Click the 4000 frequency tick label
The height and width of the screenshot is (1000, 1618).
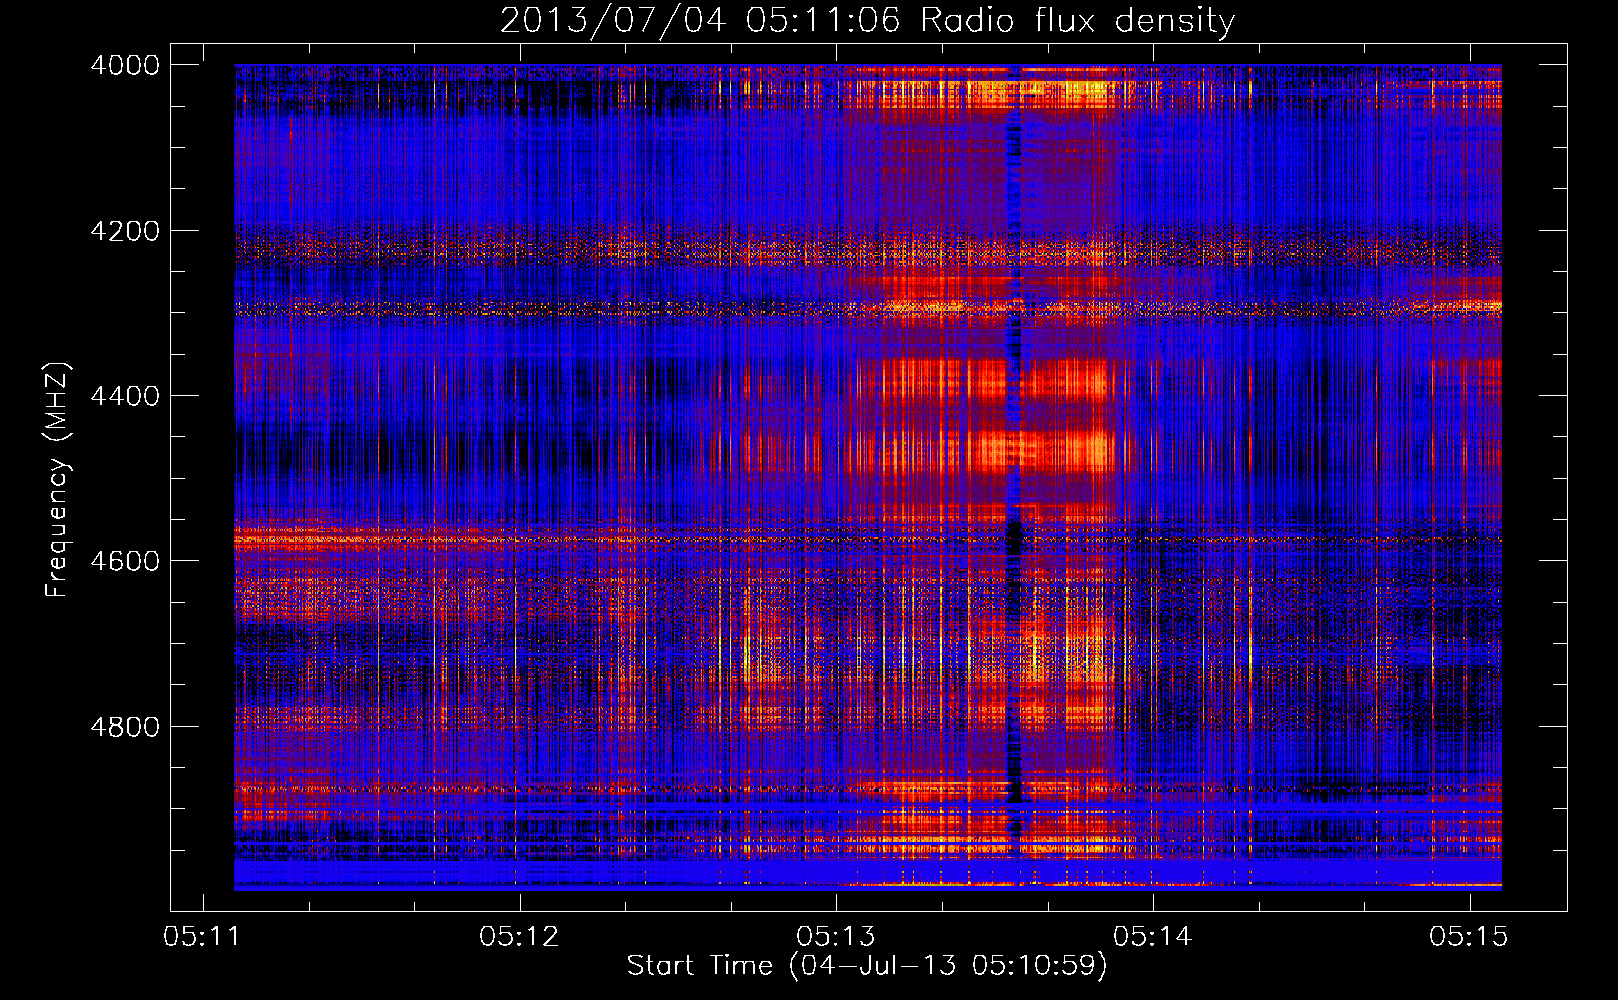[x=125, y=65]
